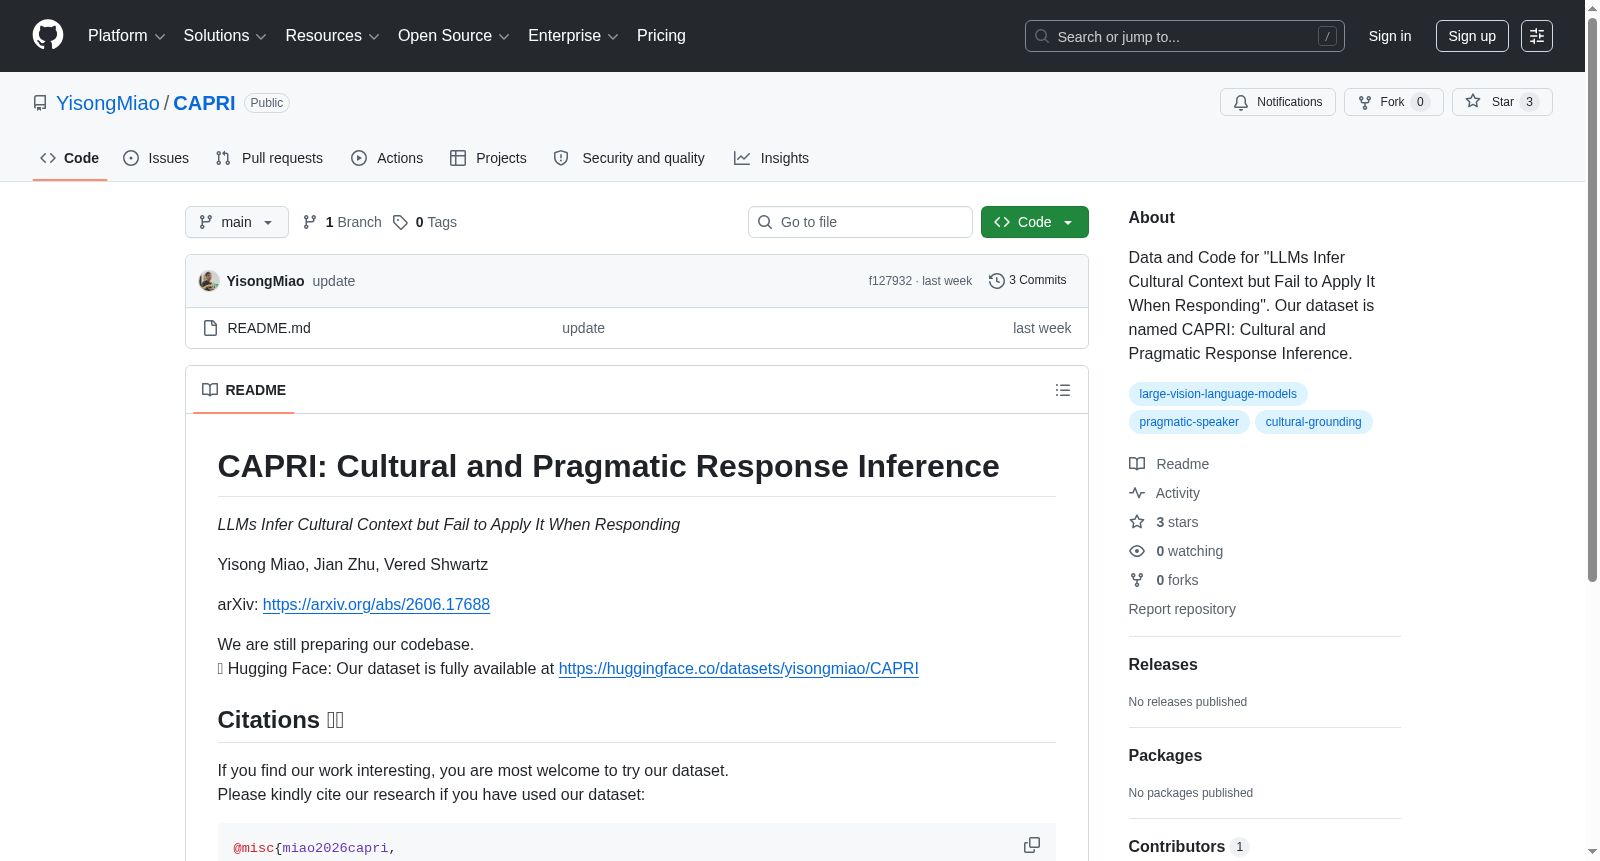
Task: Open the arXiv paper link
Action: point(376,604)
